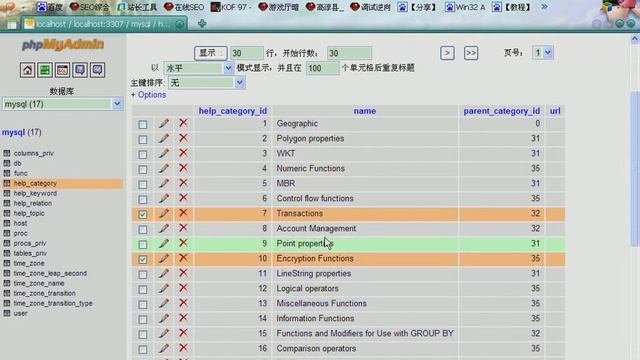Show more bookmarks with double chevron
This screenshot has width=640, height=360.
point(544,7)
